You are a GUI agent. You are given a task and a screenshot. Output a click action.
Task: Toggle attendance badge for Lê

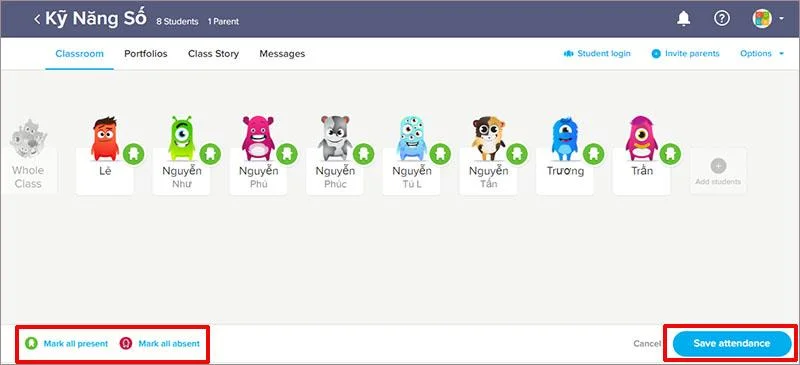point(134,154)
